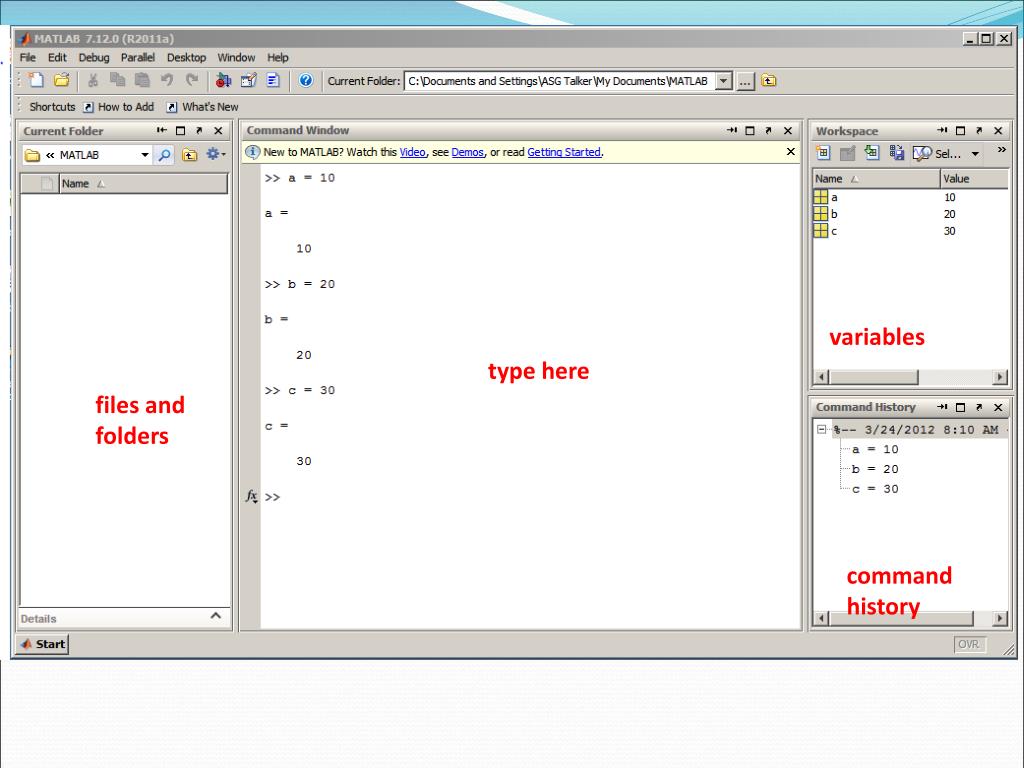Maximize the Workspace panel

[x=960, y=131]
